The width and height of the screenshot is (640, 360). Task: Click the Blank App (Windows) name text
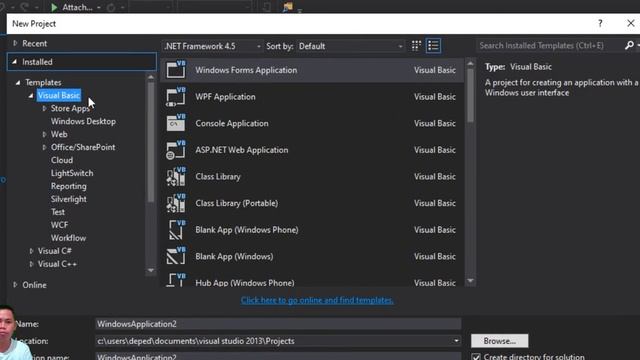tap(234, 256)
